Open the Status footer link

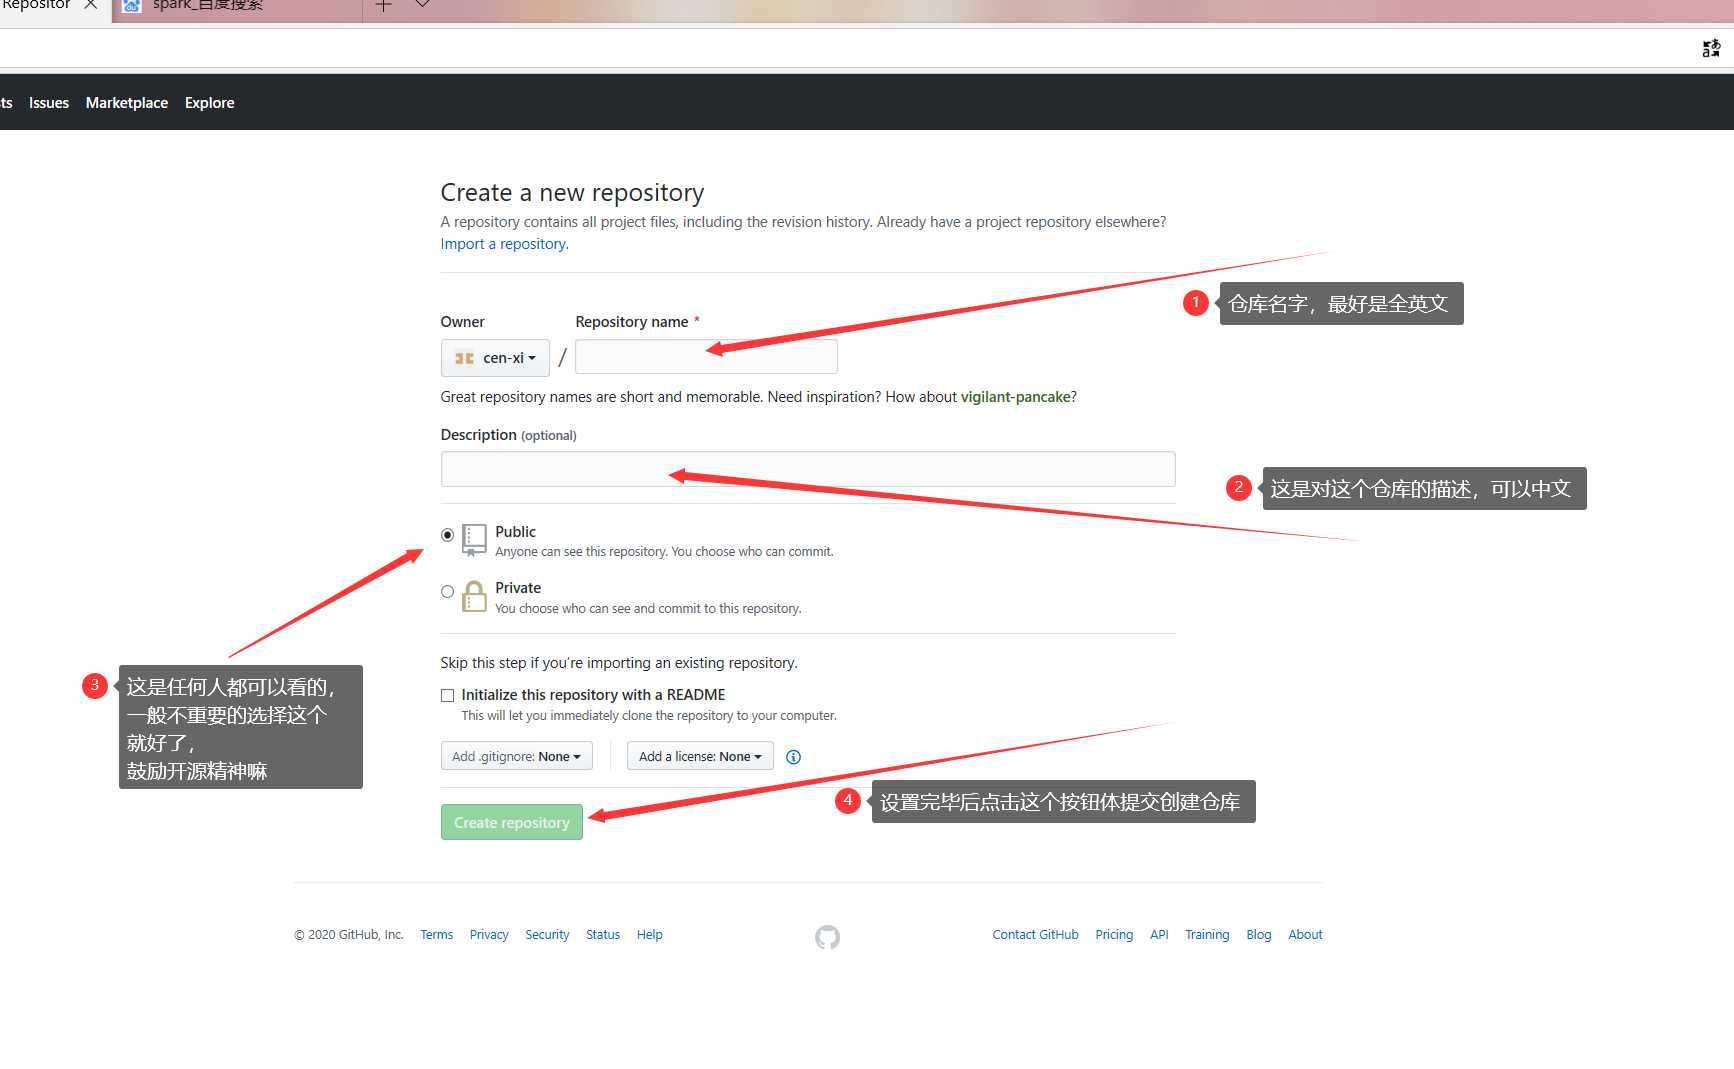click(603, 935)
